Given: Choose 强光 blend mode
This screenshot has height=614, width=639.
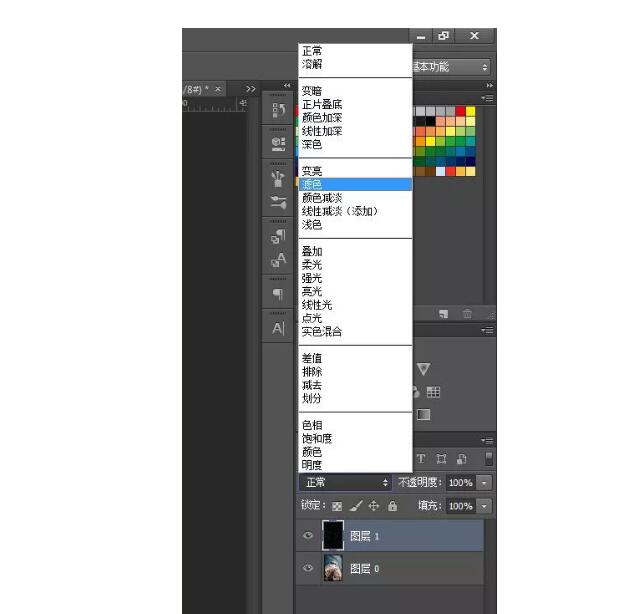Looking at the screenshot, I should click(x=312, y=278).
